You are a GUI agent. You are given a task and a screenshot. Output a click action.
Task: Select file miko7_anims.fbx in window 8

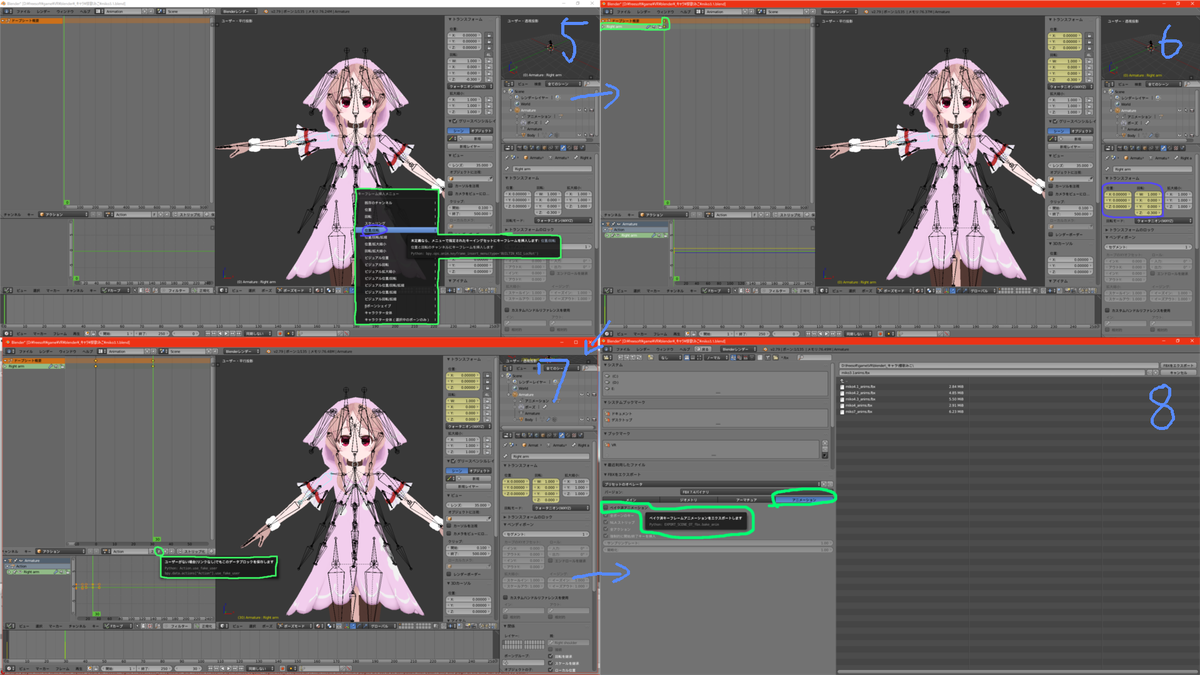[861, 411]
